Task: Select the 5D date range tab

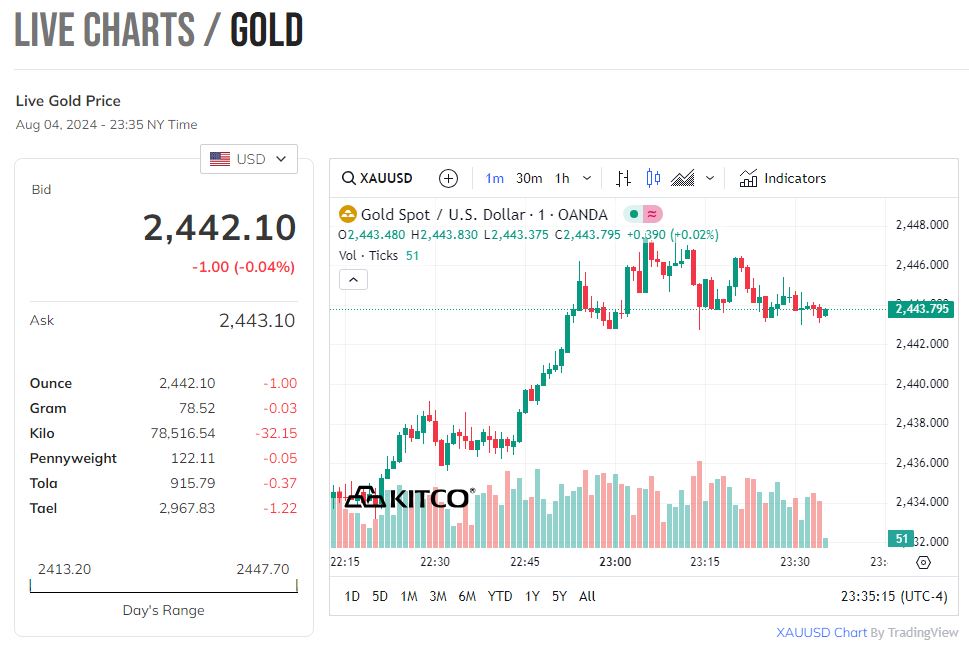Action: [x=380, y=596]
